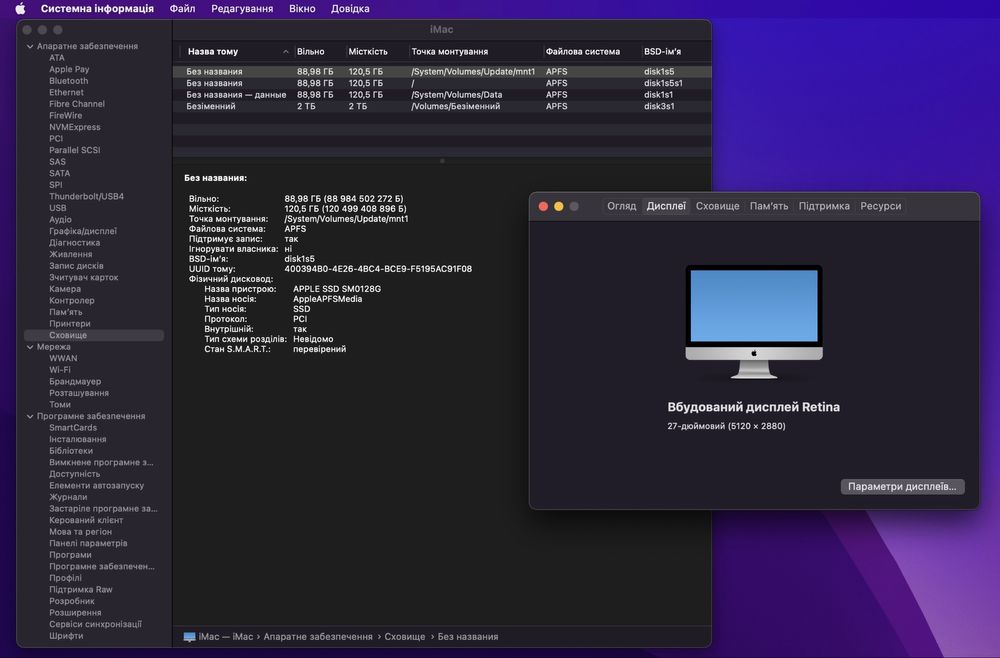Open the Файл menu
Viewport: 1000px width, 658px height.
click(x=182, y=9)
